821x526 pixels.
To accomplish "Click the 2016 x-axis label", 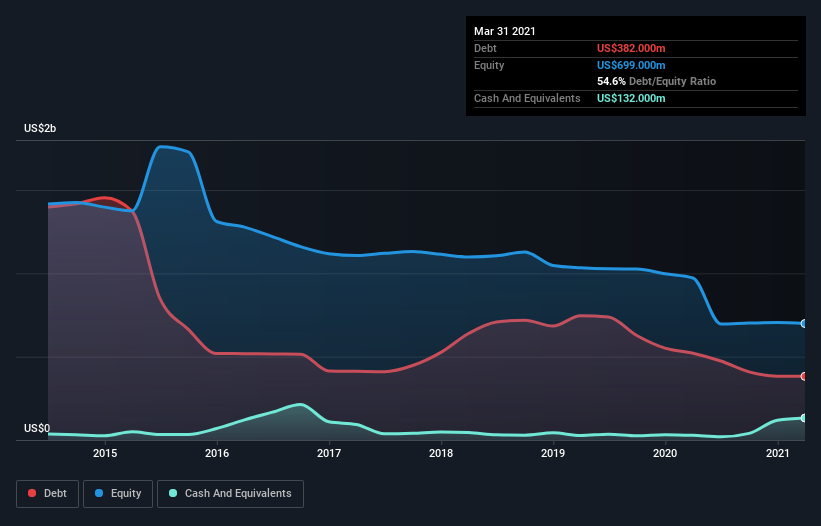I will tap(217, 453).
